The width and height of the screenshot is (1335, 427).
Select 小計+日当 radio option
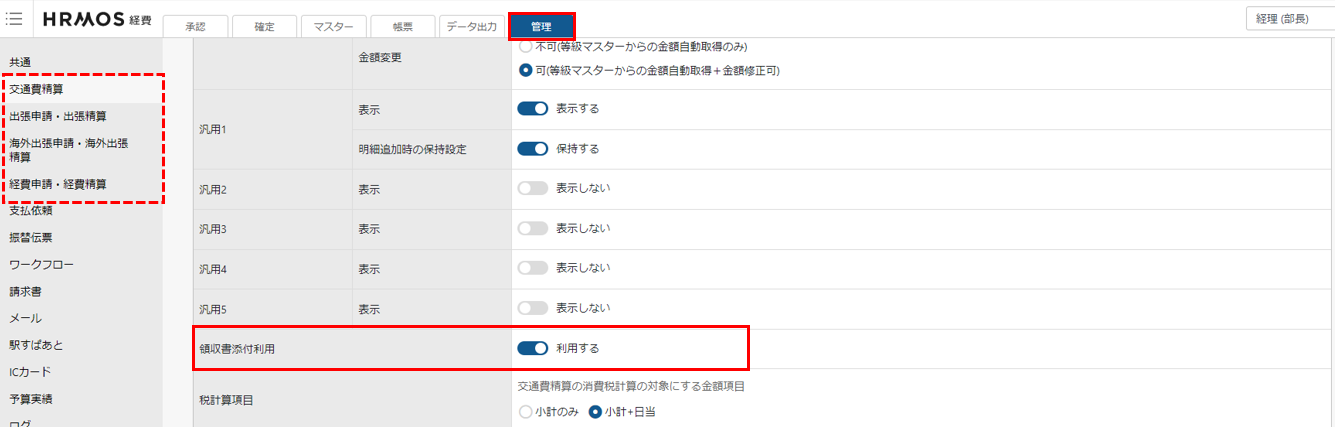[595, 411]
